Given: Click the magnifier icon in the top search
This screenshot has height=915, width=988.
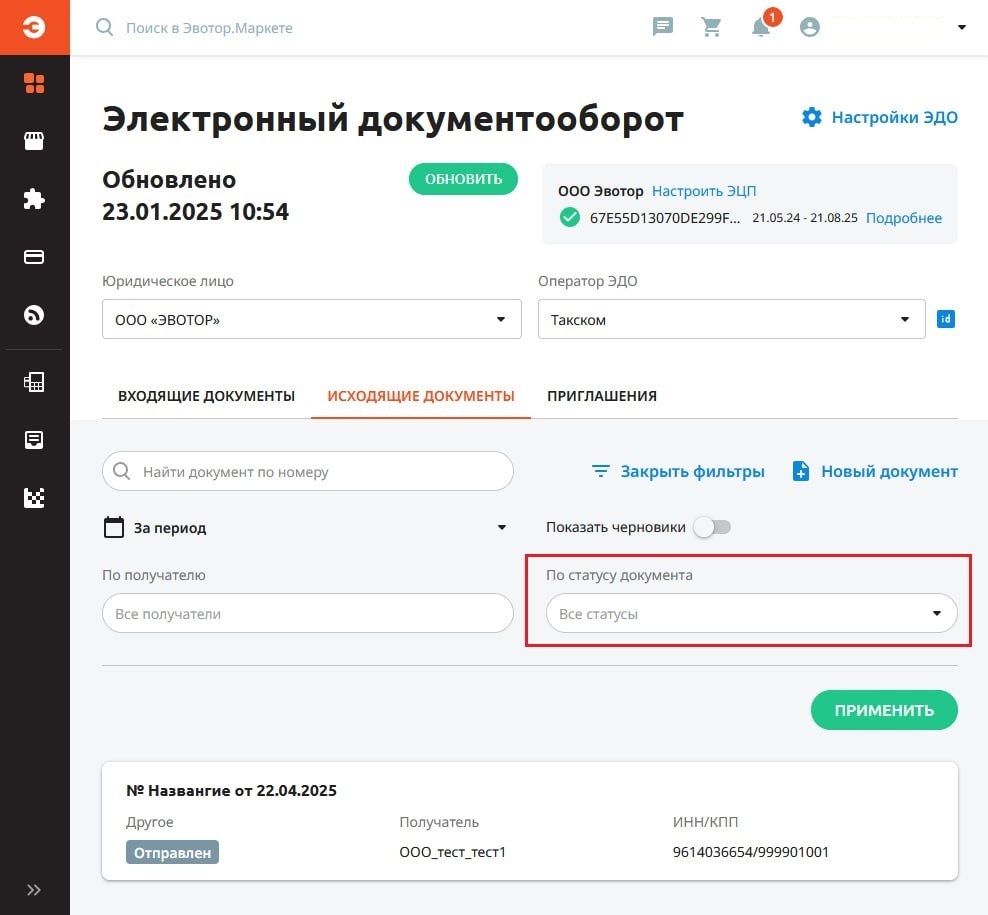Looking at the screenshot, I should click(105, 27).
